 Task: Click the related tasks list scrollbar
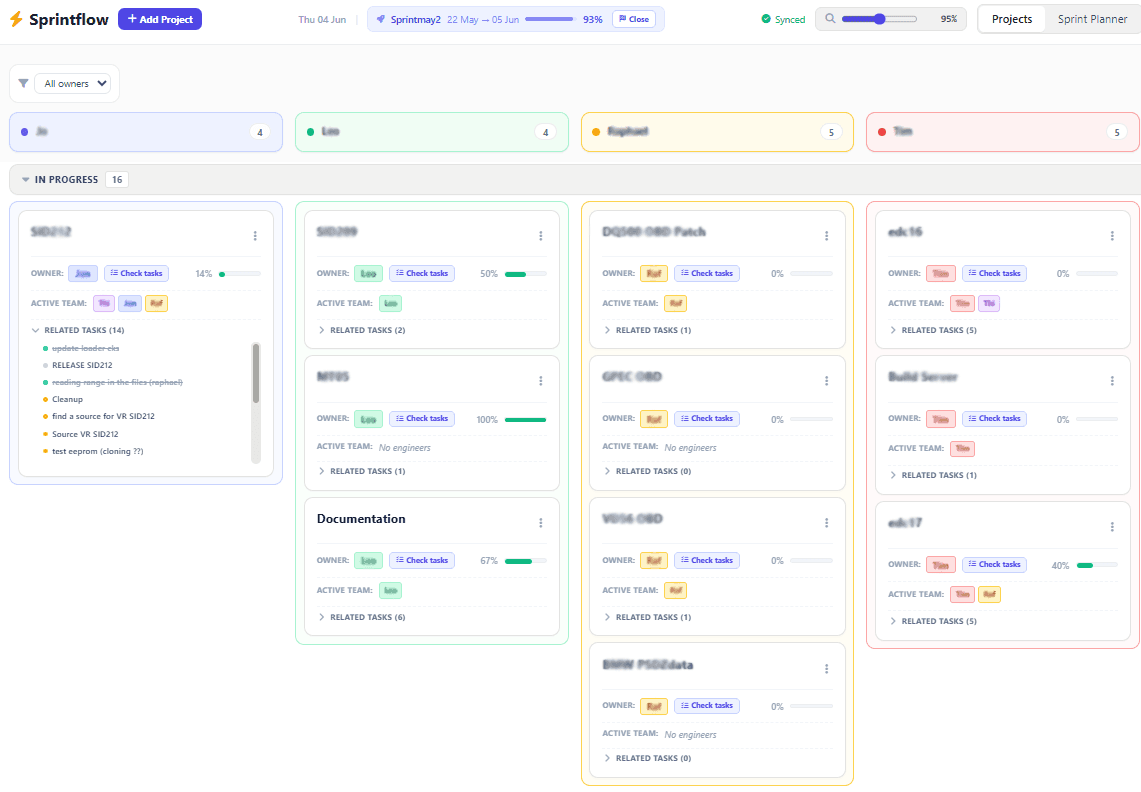click(x=255, y=373)
